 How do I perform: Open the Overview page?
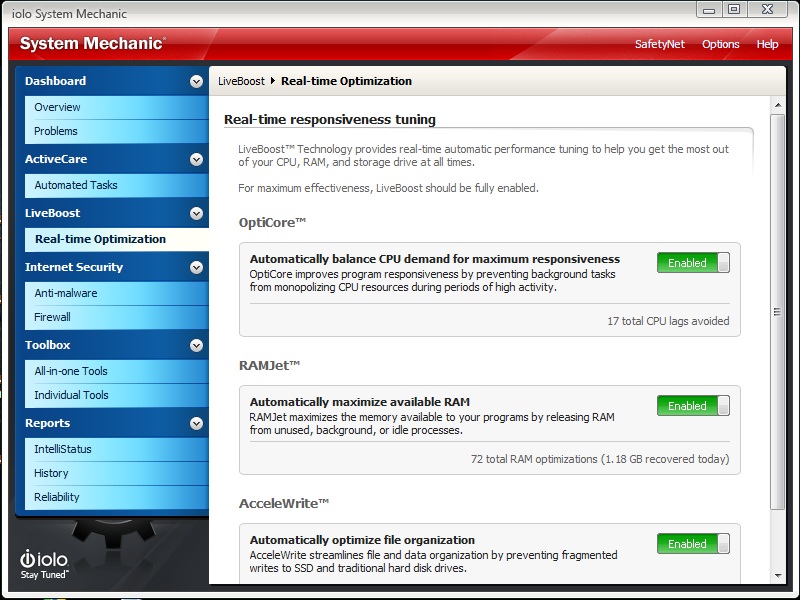(x=117, y=107)
